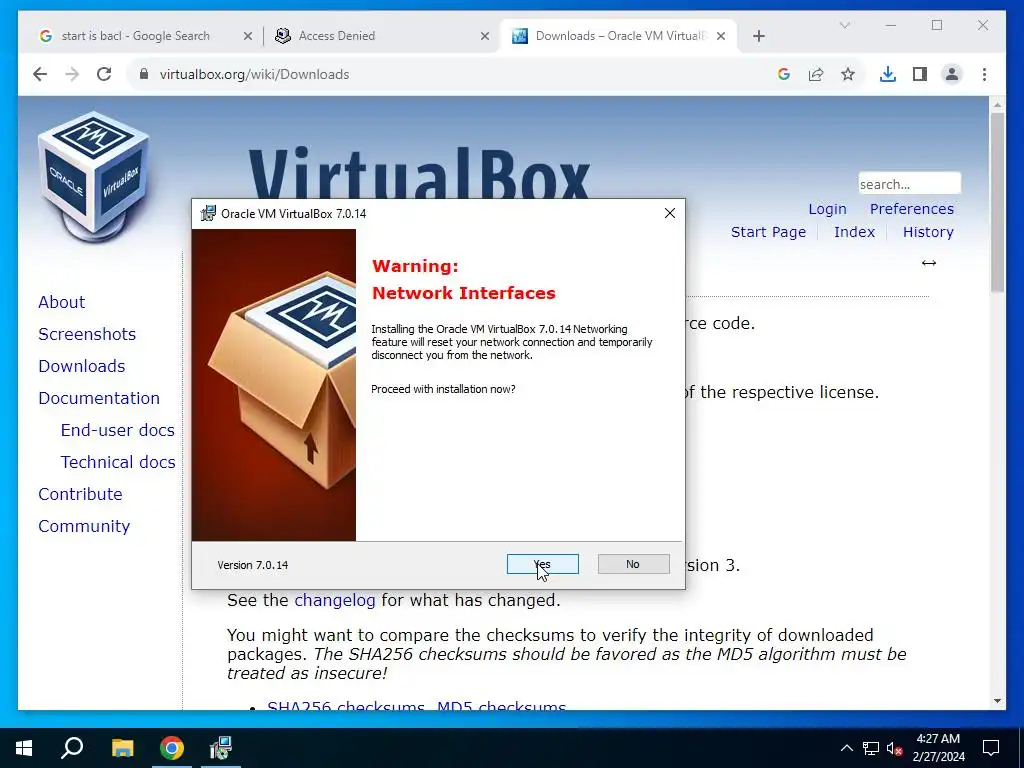Close the Downloads VirtualBox tab
Screen dimensions: 1024x768
pos(721,36)
